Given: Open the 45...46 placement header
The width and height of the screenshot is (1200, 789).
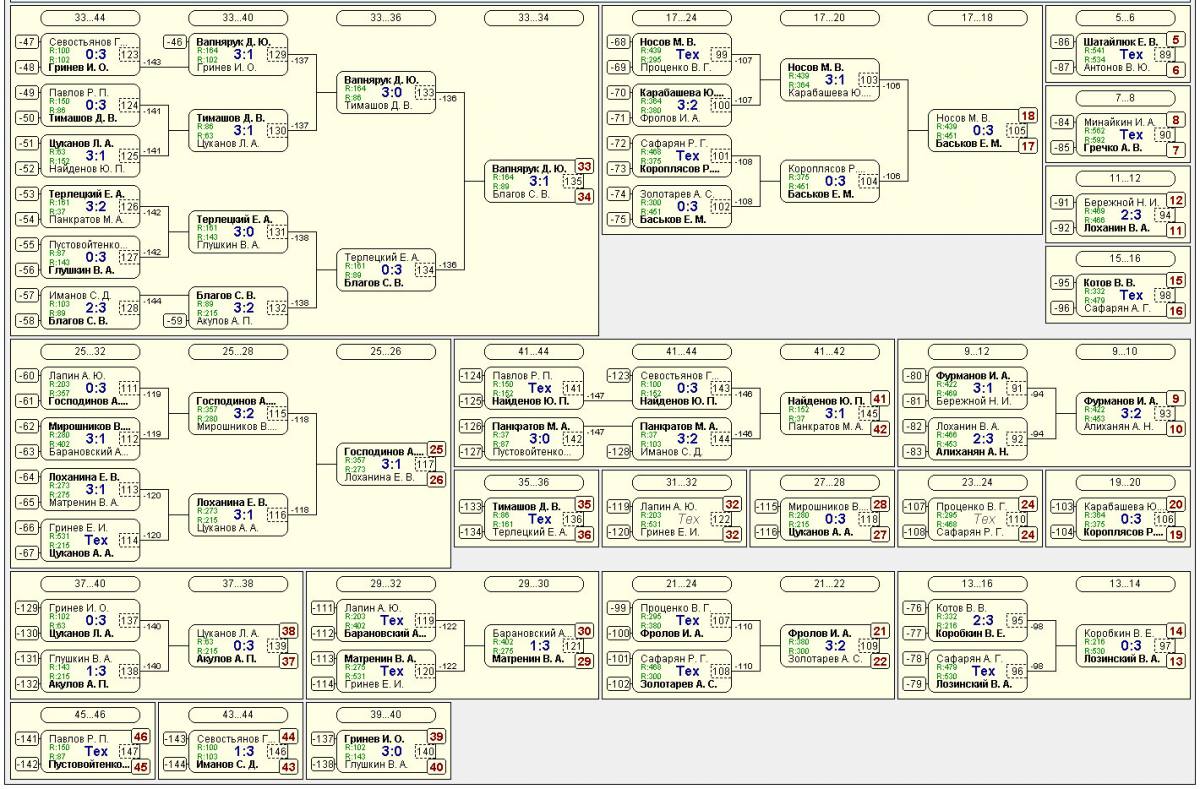Looking at the screenshot, I should 91,714.
